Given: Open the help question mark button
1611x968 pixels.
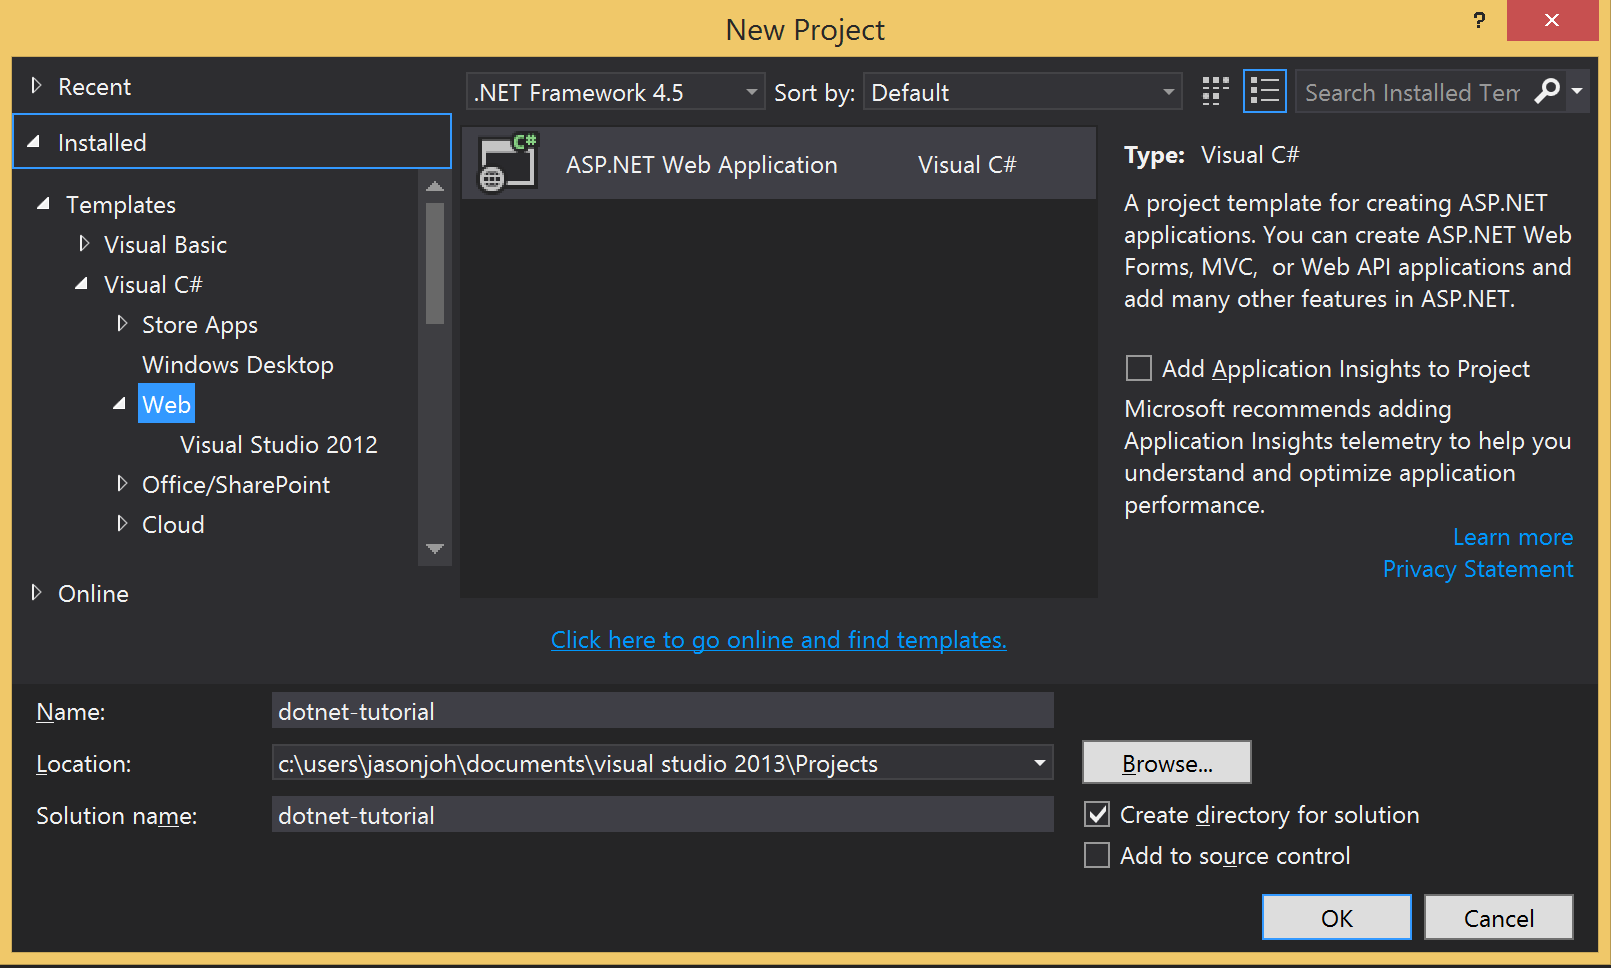Looking at the screenshot, I should (x=1479, y=20).
